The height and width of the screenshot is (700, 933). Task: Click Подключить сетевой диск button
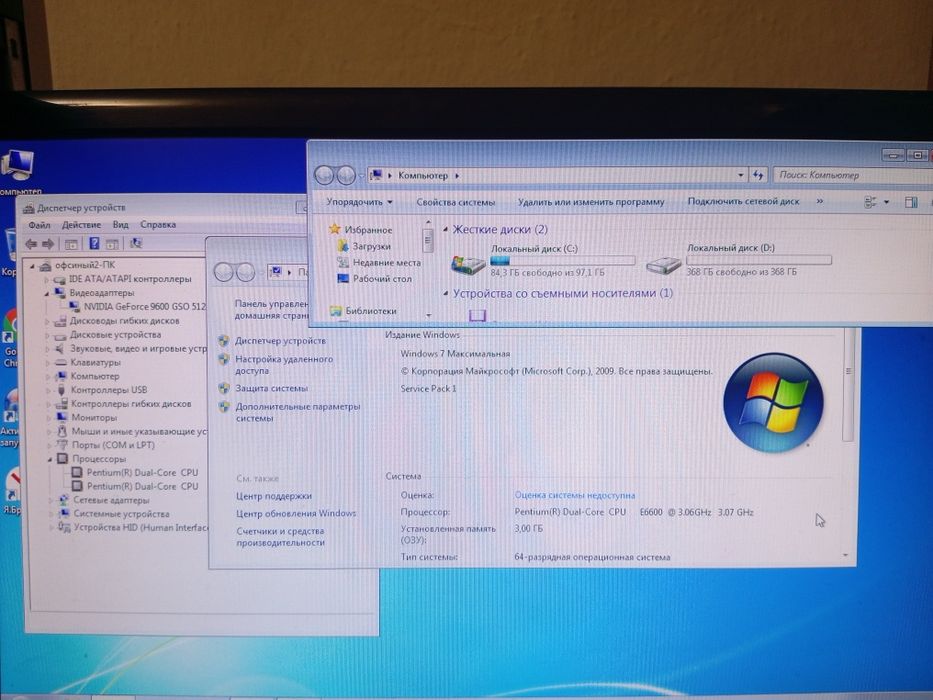[x=743, y=201]
